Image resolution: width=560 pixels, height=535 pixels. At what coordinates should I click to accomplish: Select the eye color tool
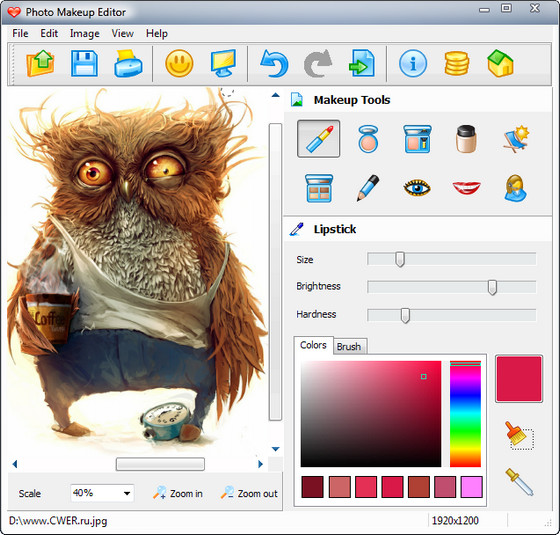point(417,188)
